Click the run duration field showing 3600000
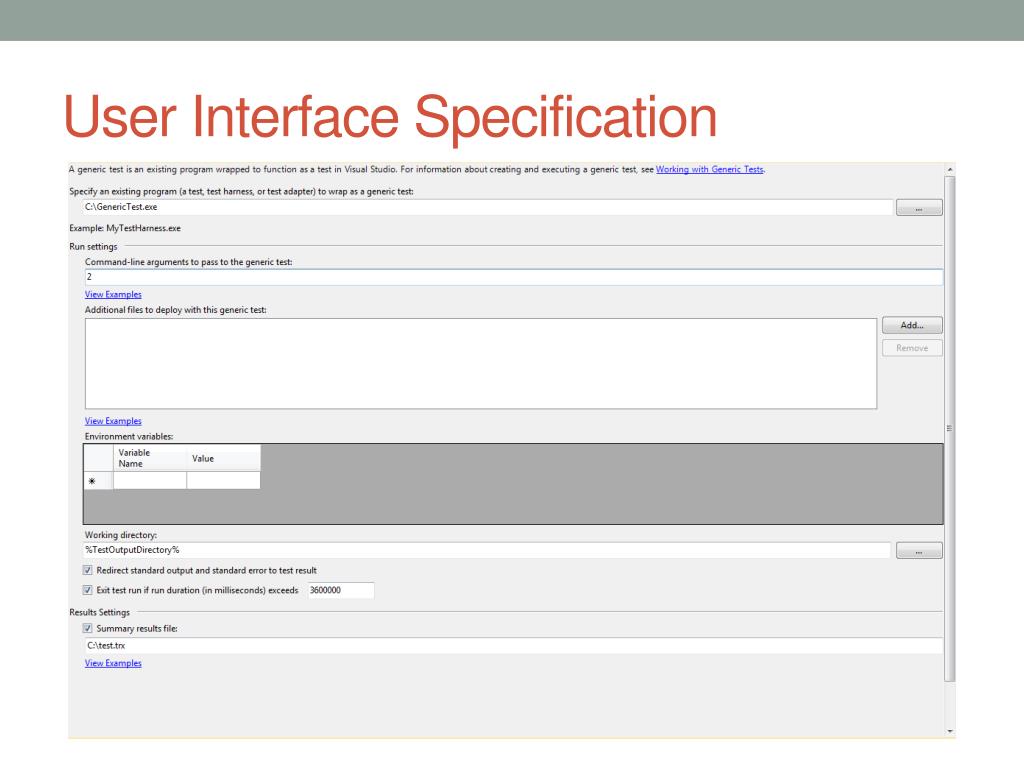Screen dimensions: 1024x768 340,590
